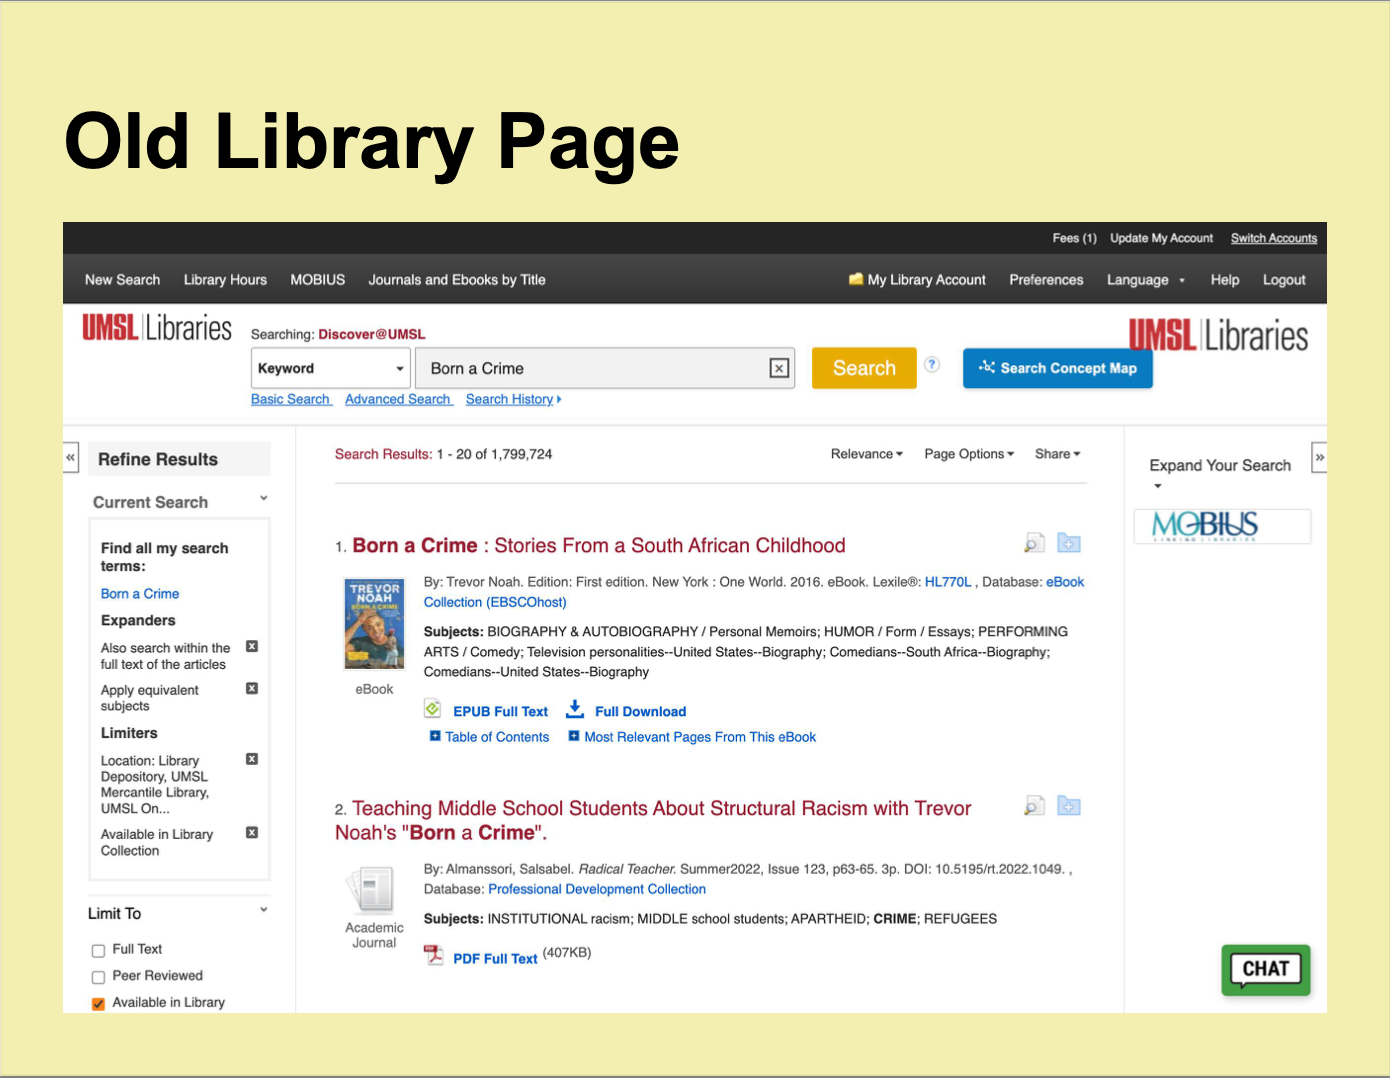
Task: Open the Keyword search field dropdown
Action: tap(331, 368)
